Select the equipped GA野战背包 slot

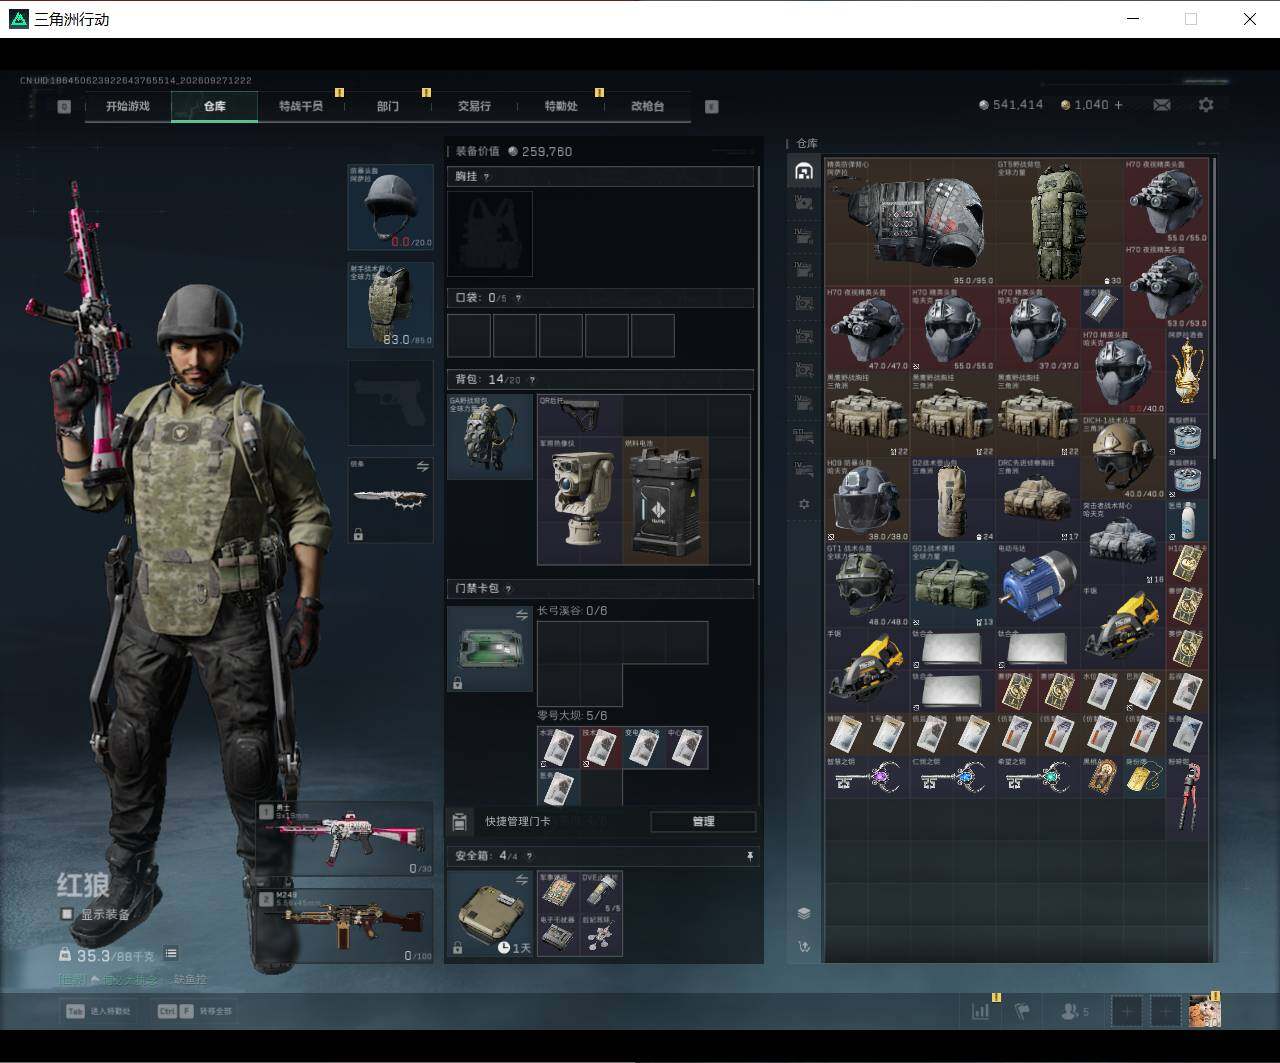(x=489, y=436)
